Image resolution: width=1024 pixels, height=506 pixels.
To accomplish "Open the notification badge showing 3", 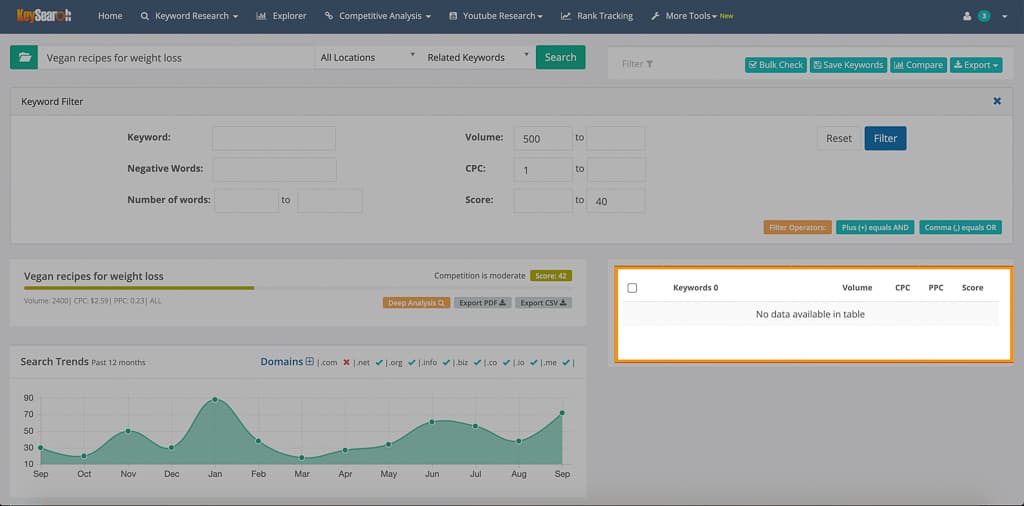I will (984, 16).
